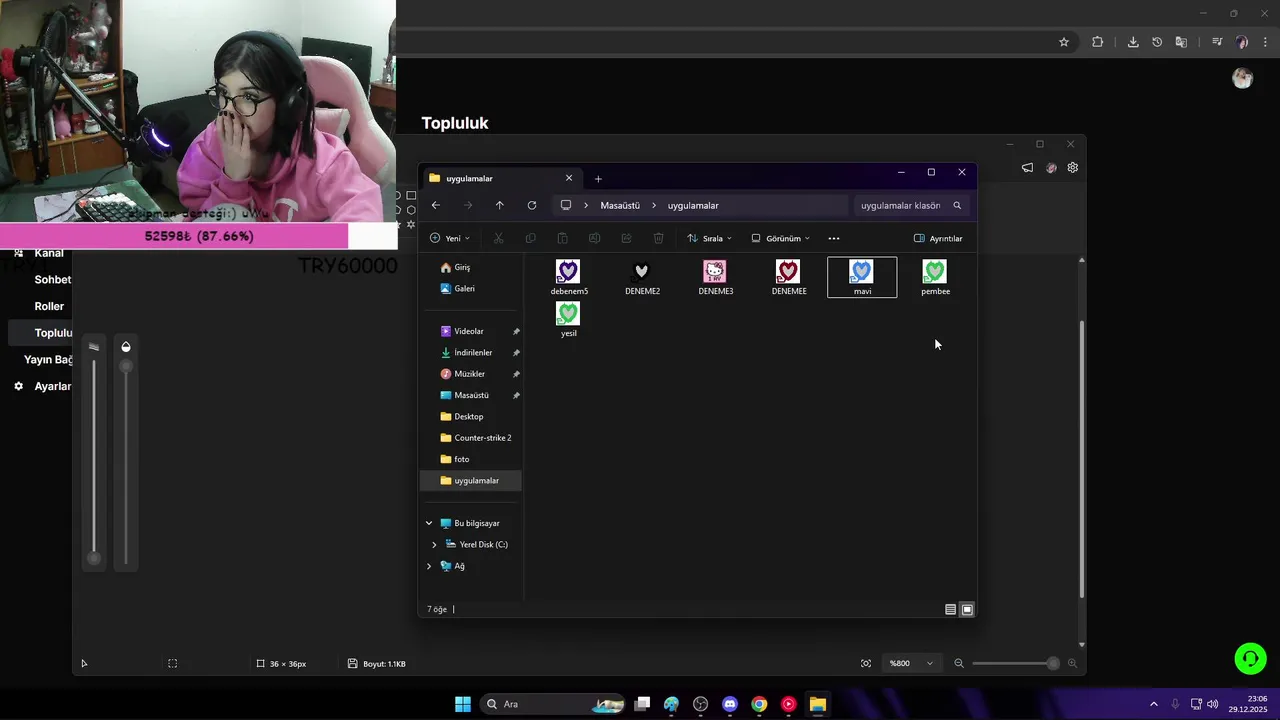Open the green headset support button

[x=1250, y=658]
